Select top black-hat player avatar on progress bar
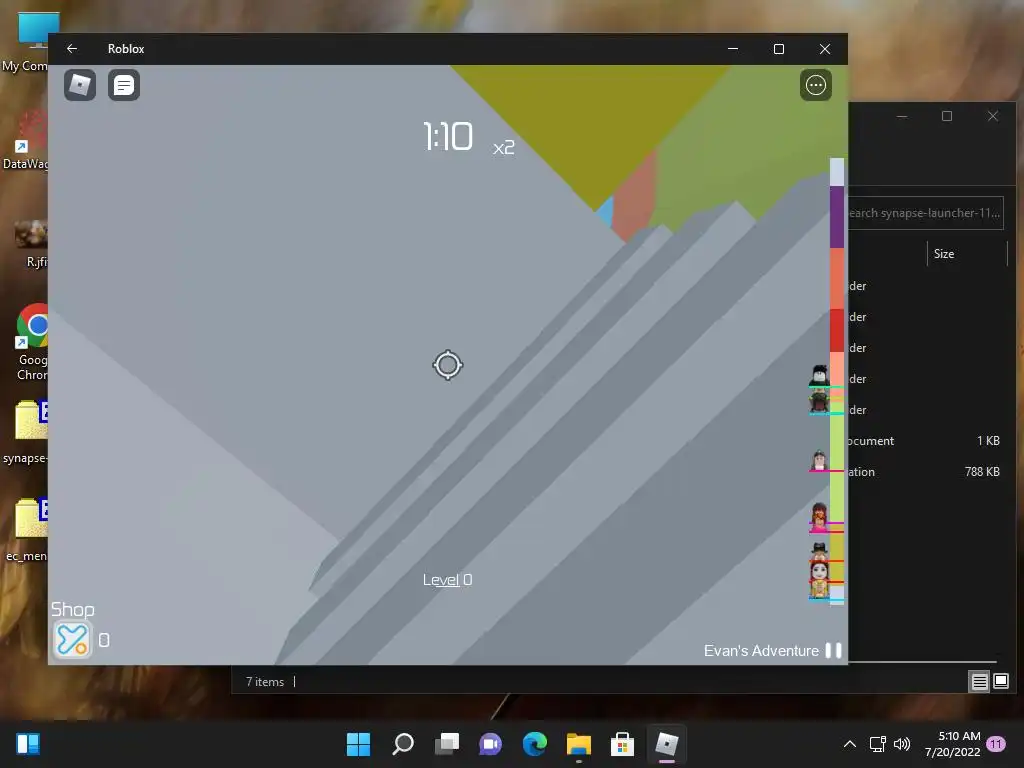Image resolution: width=1024 pixels, height=768 pixels. point(819,376)
